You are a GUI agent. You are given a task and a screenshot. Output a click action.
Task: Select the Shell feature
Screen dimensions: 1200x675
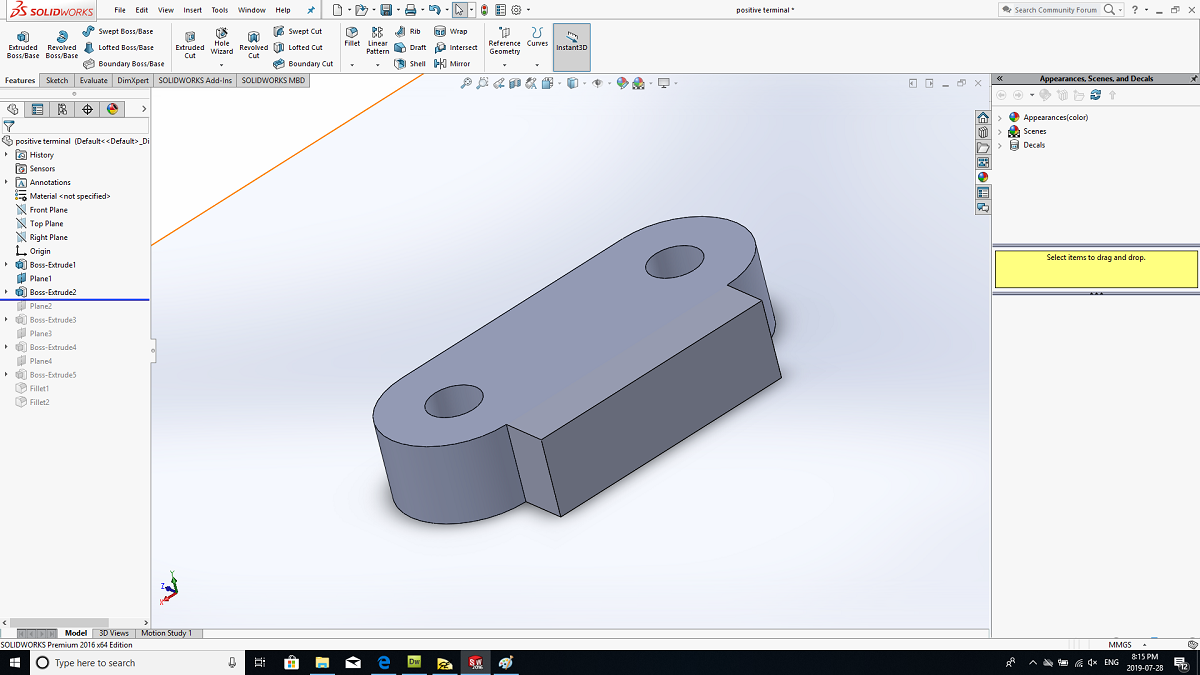(410, 63)
